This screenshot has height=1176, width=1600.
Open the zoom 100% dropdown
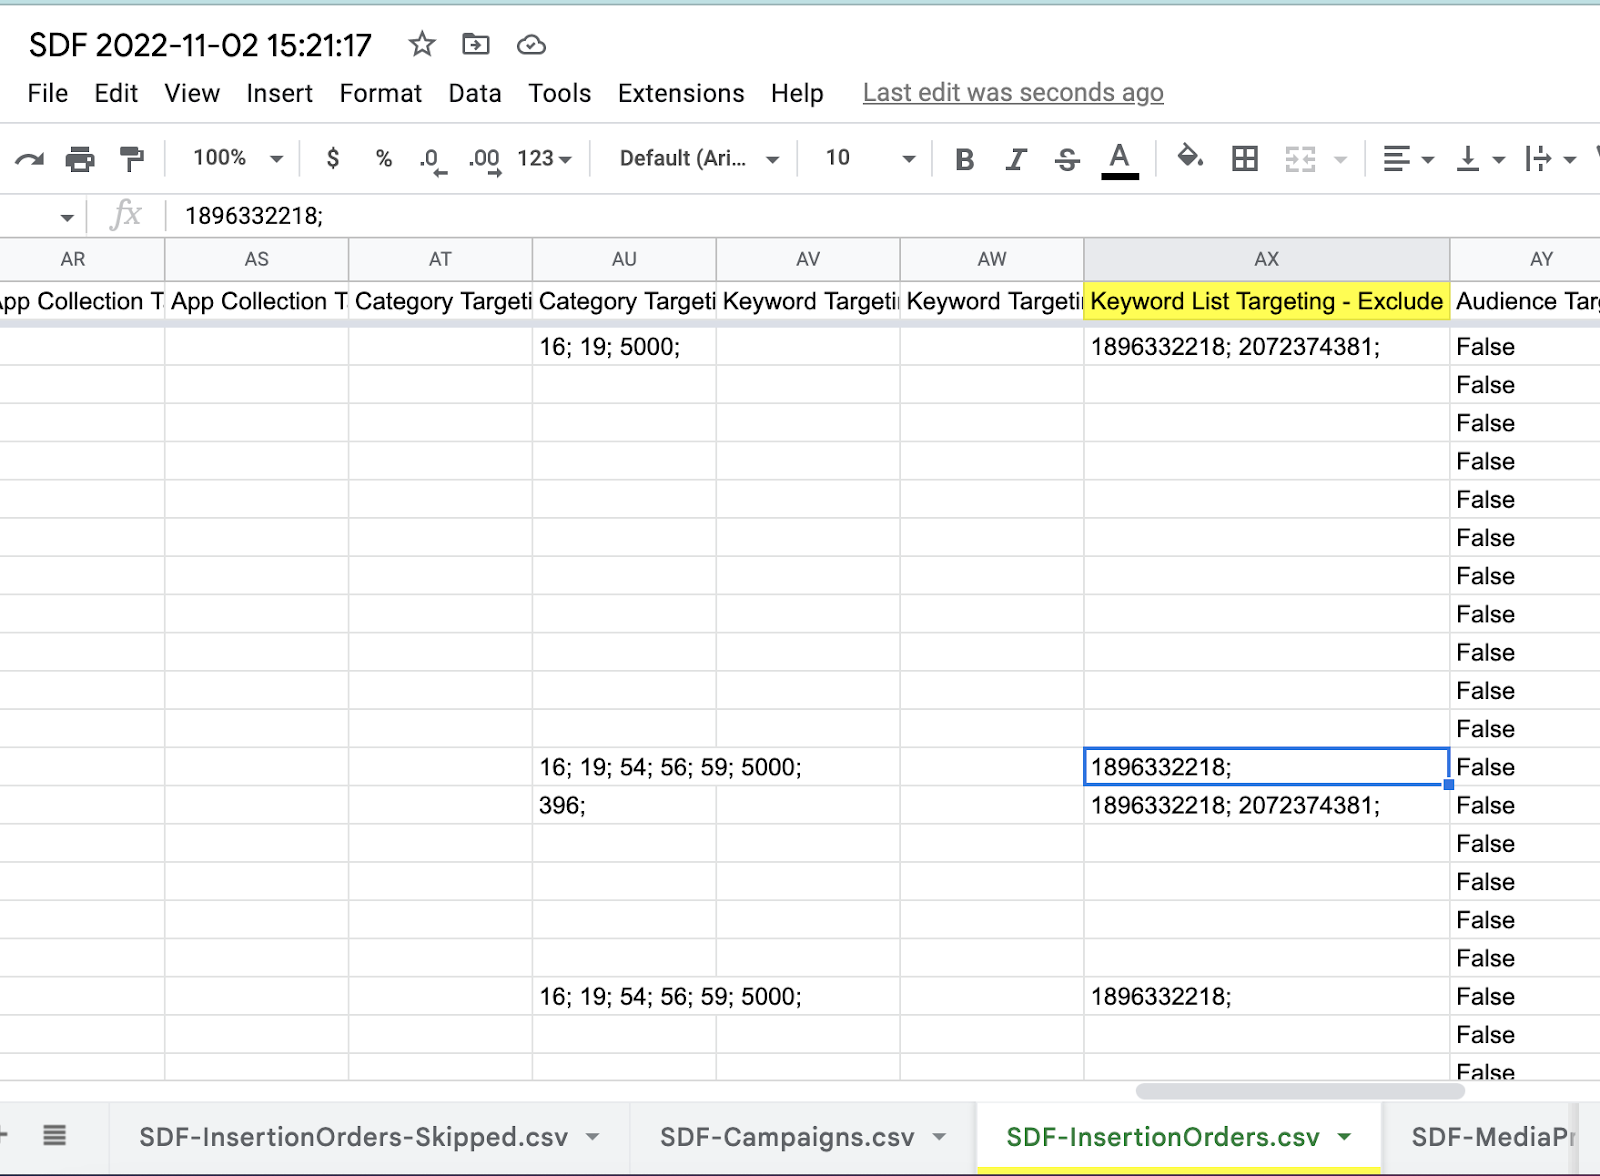pos(238,158)
